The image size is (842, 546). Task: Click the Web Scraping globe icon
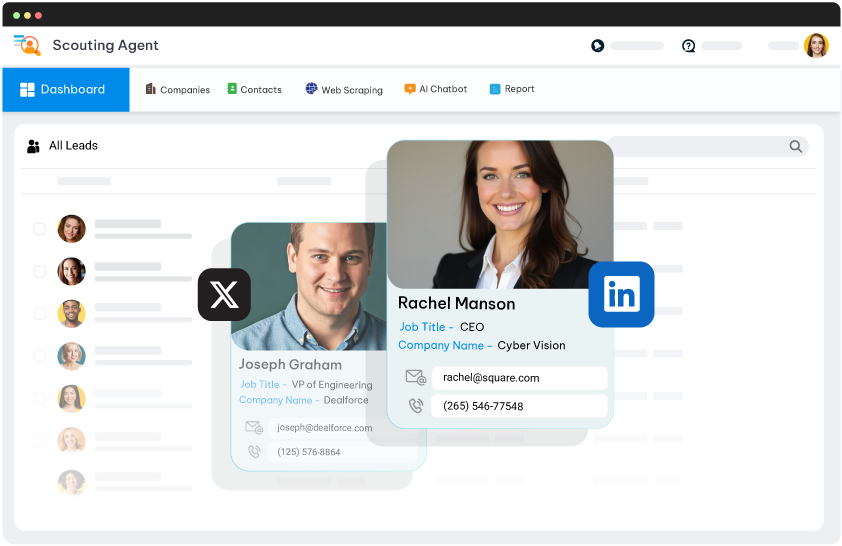pyautogui.click(x=311, y=88)
